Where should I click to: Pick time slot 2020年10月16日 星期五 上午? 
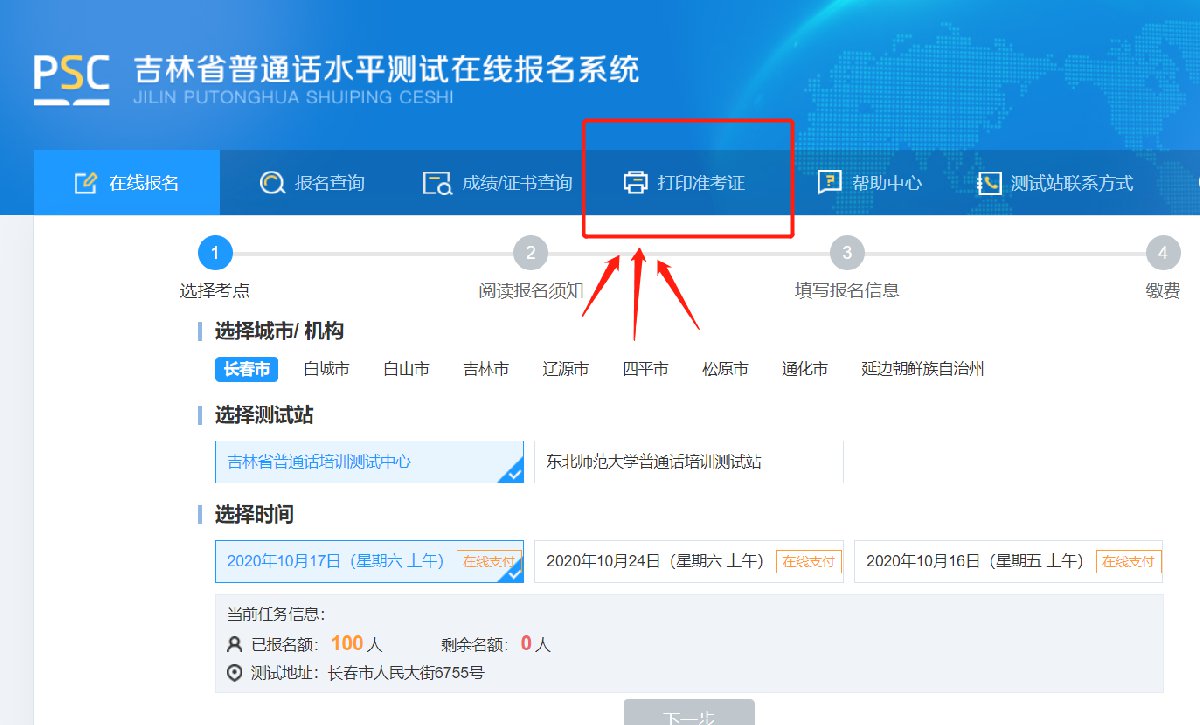pos(1009,561)
